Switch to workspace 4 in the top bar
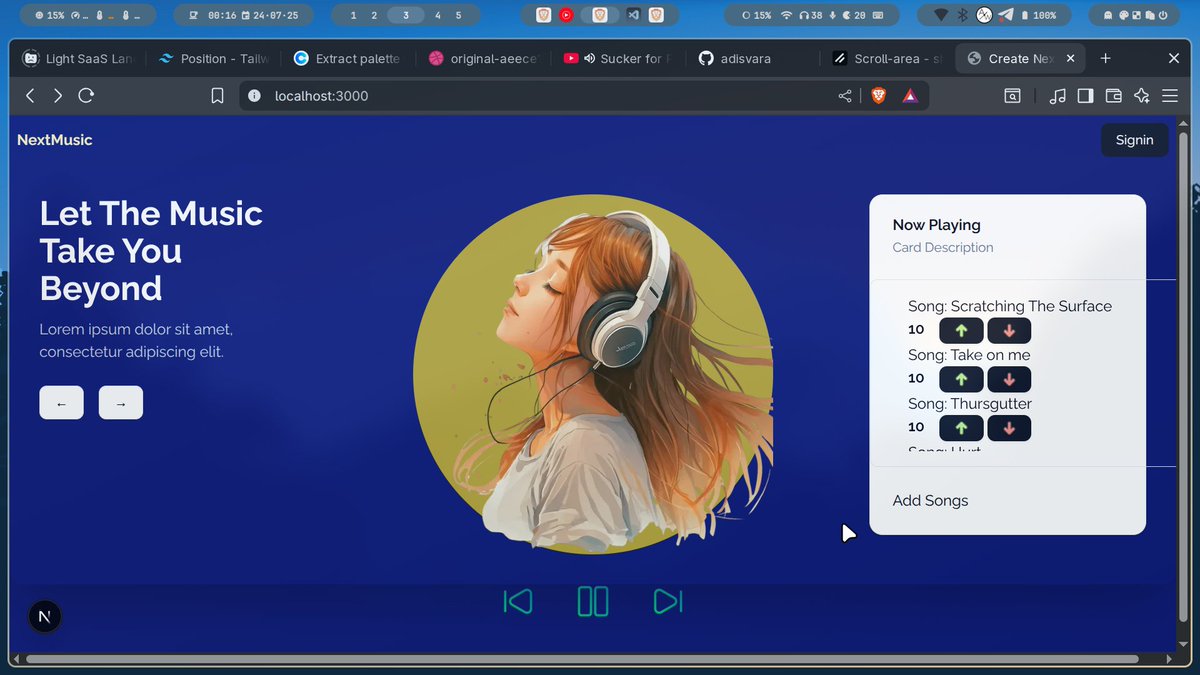This screenshot has height=675, width=1200. pos(437,16)
